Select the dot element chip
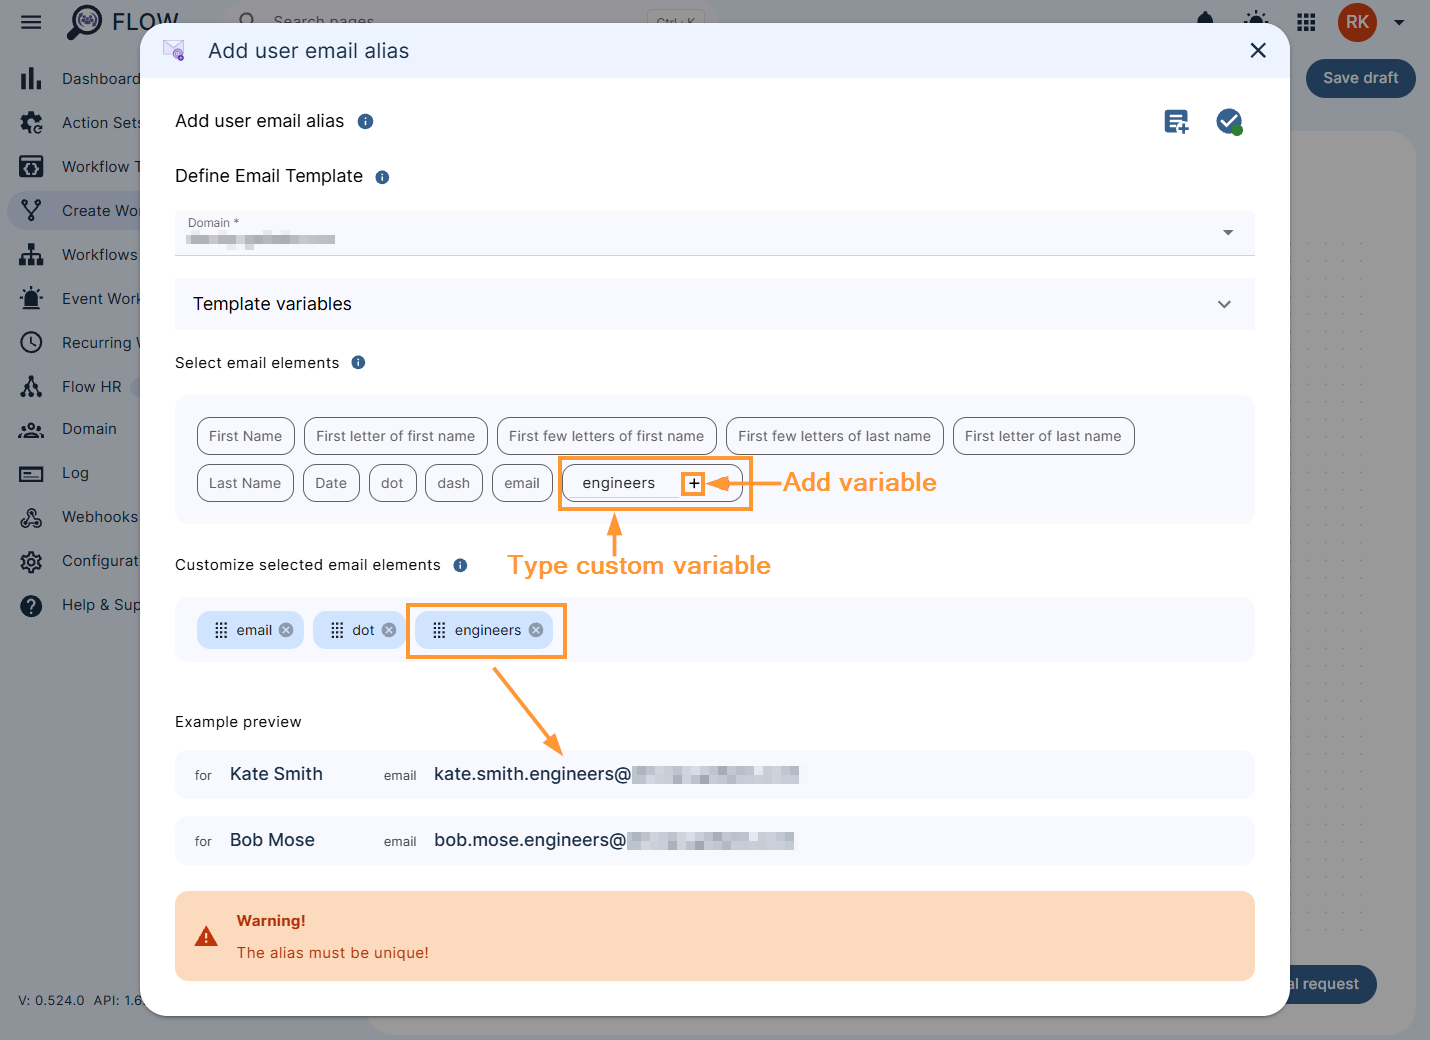The height and width of the screenshot is (1040, 1430). (x=392, y=483)
